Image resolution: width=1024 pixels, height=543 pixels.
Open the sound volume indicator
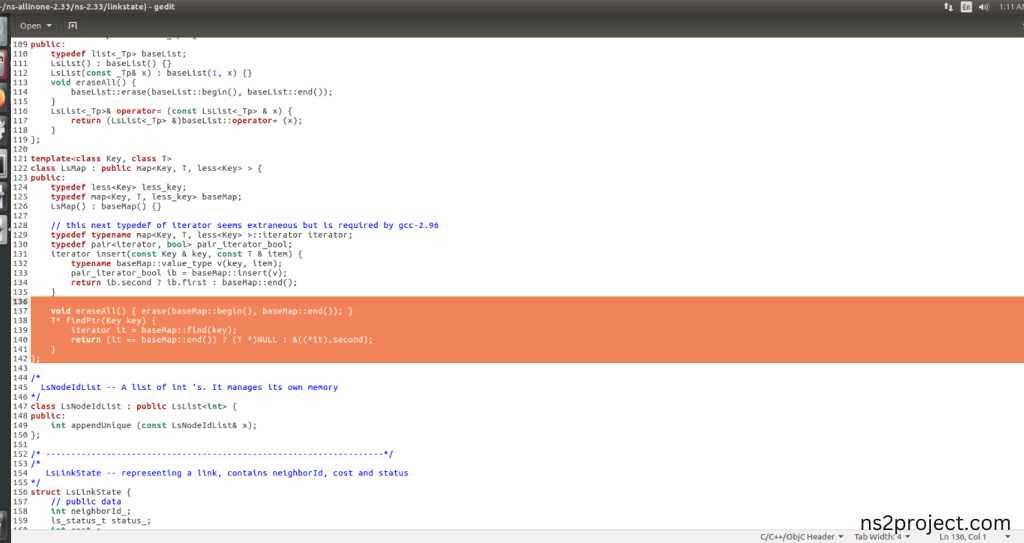coord(984,7)
